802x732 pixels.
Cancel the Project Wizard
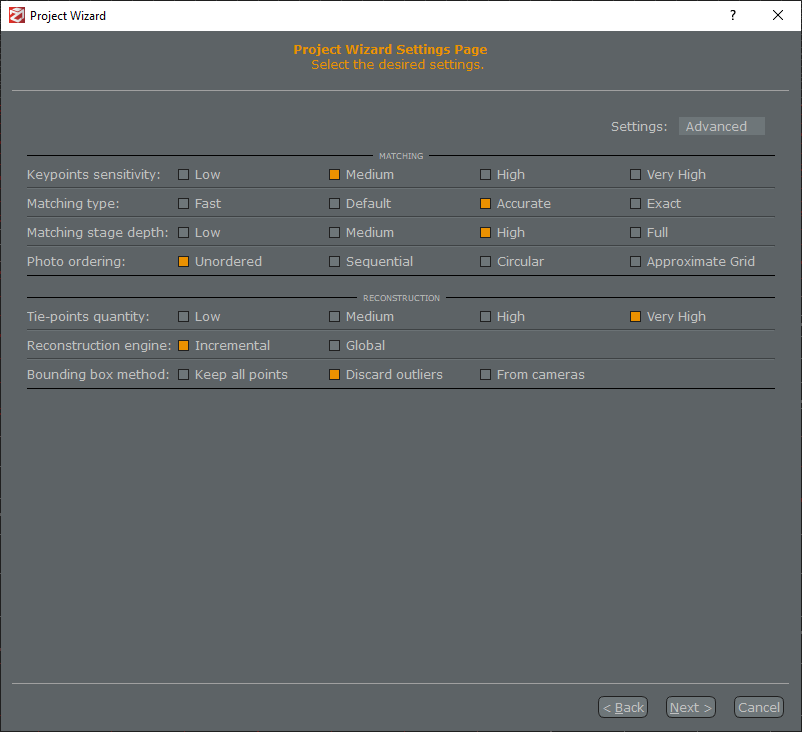[758, 707]
